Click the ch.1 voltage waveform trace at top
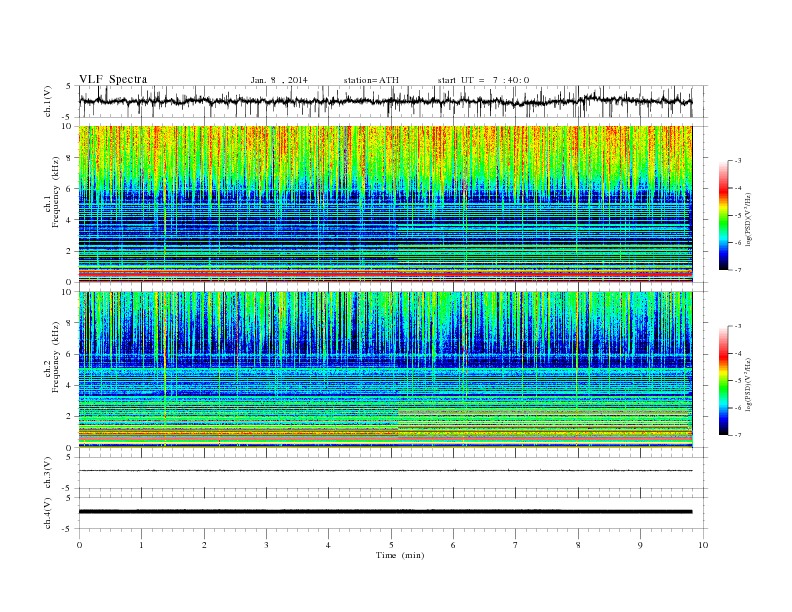Image resolution: width=792 pixels, height=612 pixels. [385, 101]
